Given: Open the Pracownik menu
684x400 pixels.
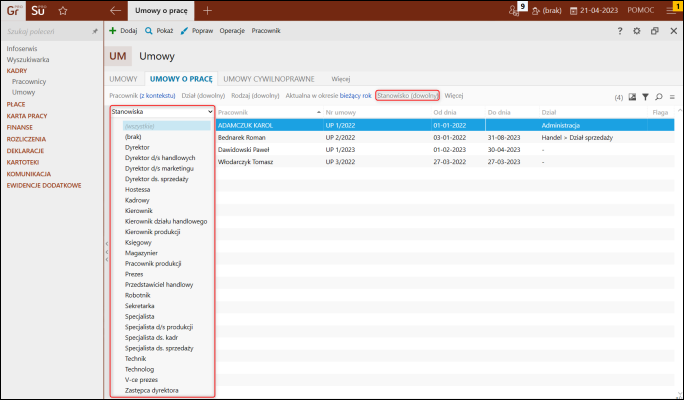Looking at the screenshot, I should 266,31.
